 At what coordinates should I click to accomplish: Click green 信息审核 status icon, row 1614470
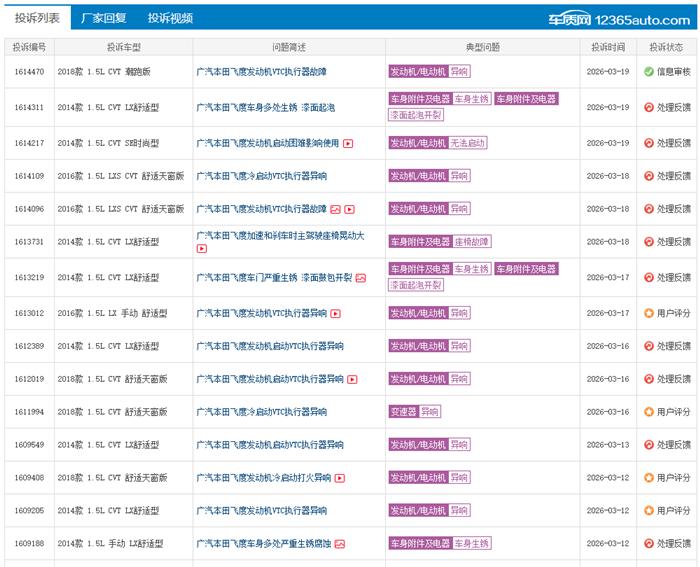[649, 72]
